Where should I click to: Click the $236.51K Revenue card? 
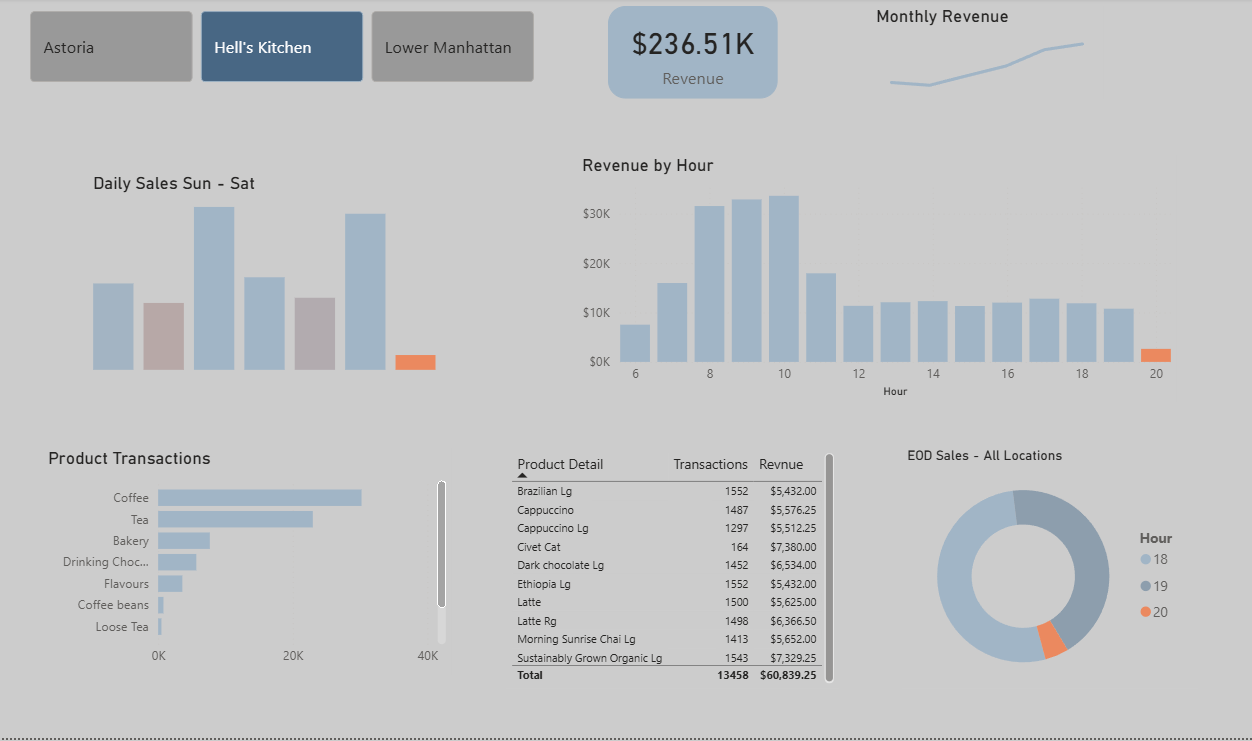[692, 53]
